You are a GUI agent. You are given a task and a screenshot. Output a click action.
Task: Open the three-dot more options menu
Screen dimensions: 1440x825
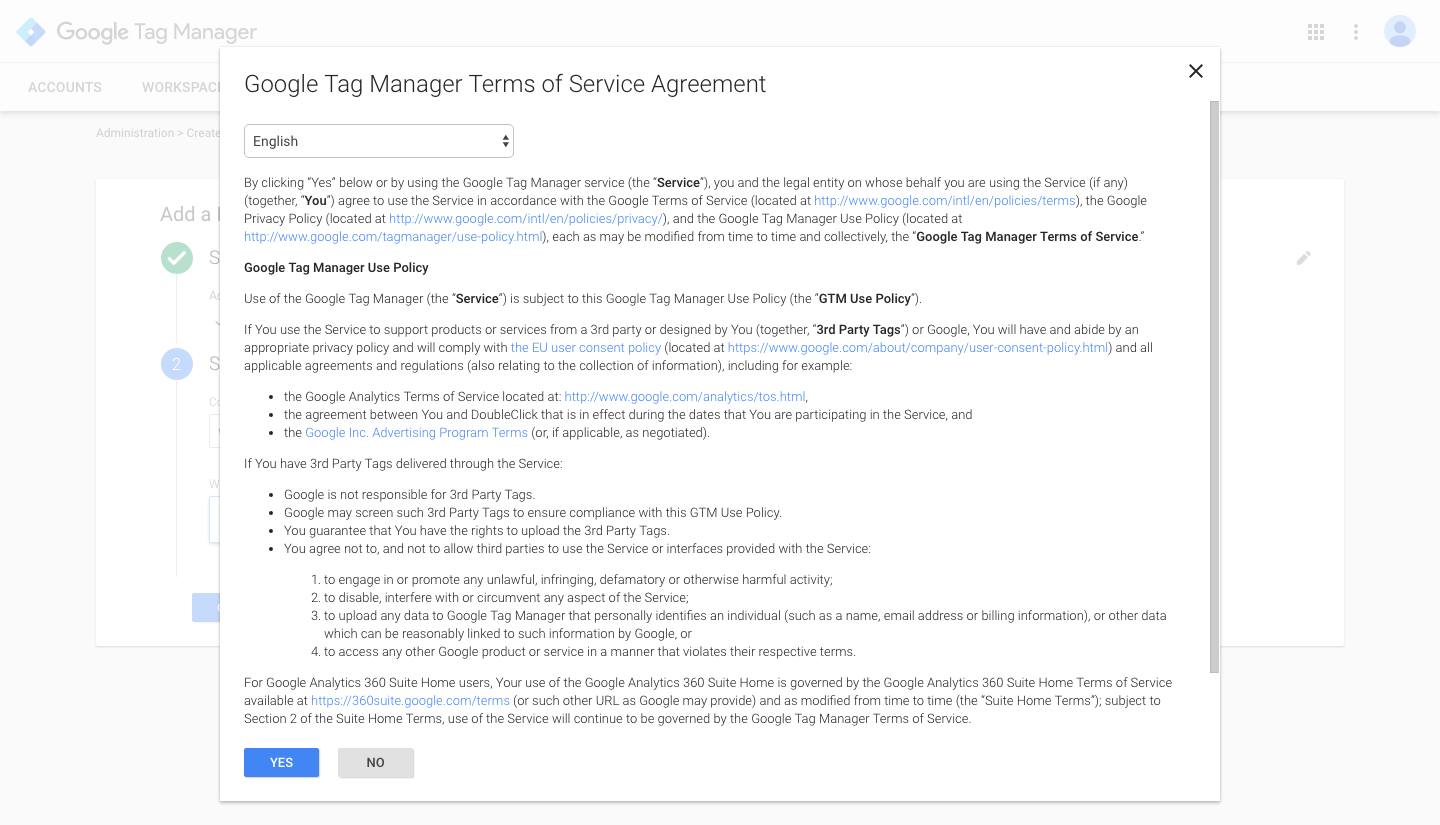click(x=1356, y=32)
